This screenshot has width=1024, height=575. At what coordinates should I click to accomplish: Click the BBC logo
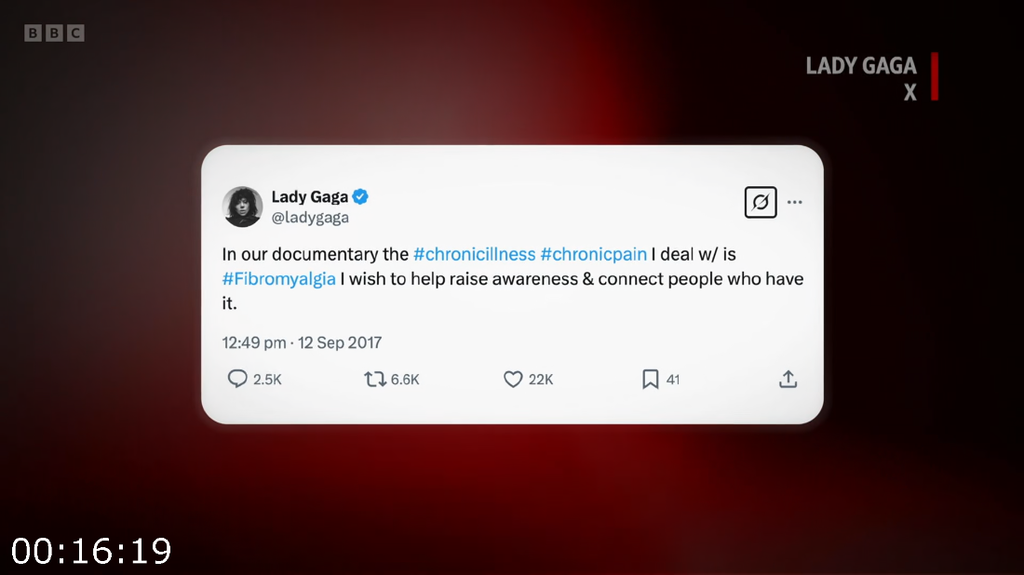(54, 33)
